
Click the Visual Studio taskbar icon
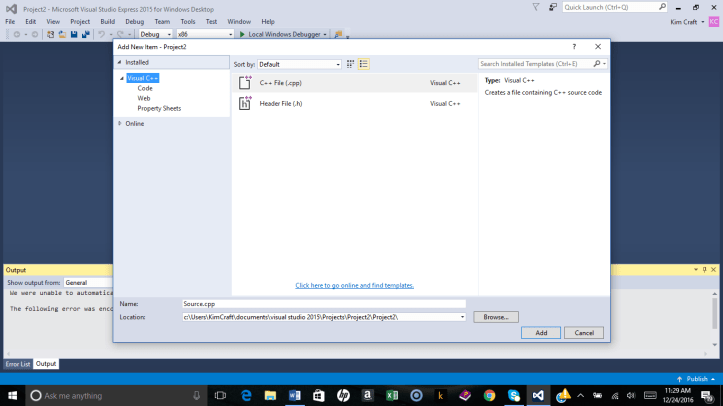537,395
